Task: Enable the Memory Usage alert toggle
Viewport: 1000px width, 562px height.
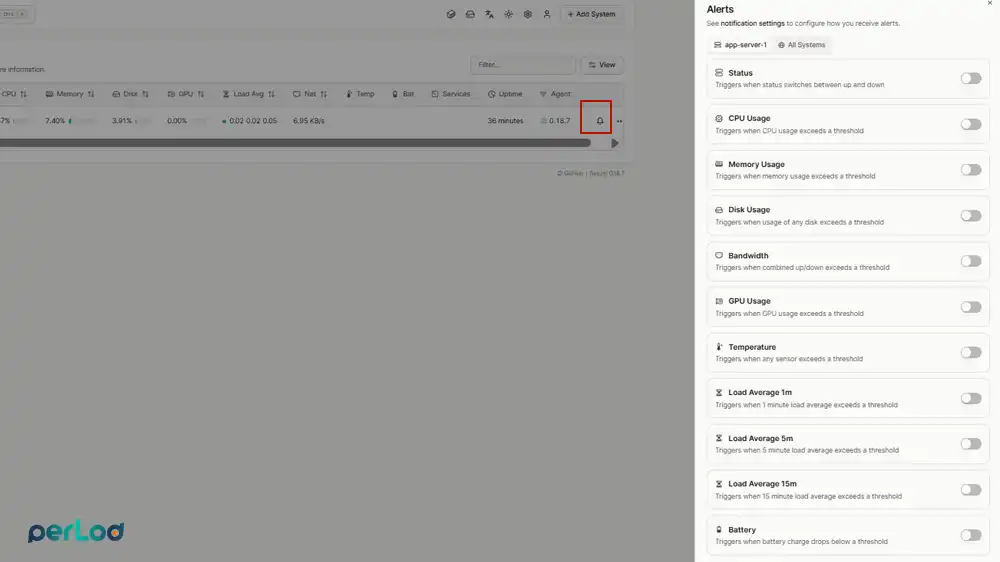Action: (971, 170)
